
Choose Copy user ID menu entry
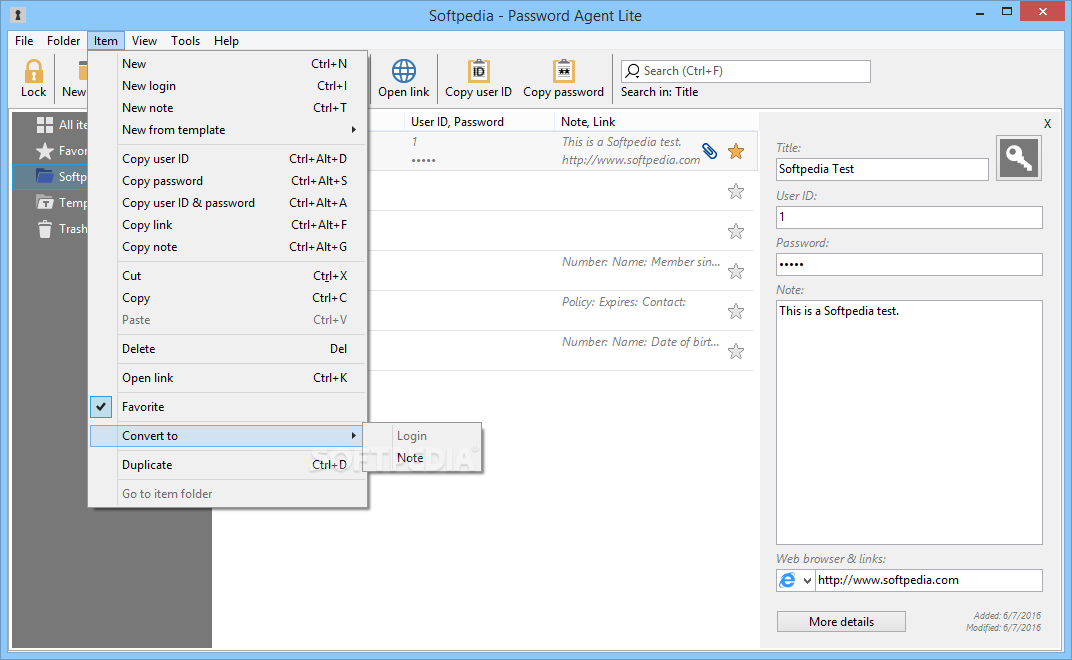228,159
